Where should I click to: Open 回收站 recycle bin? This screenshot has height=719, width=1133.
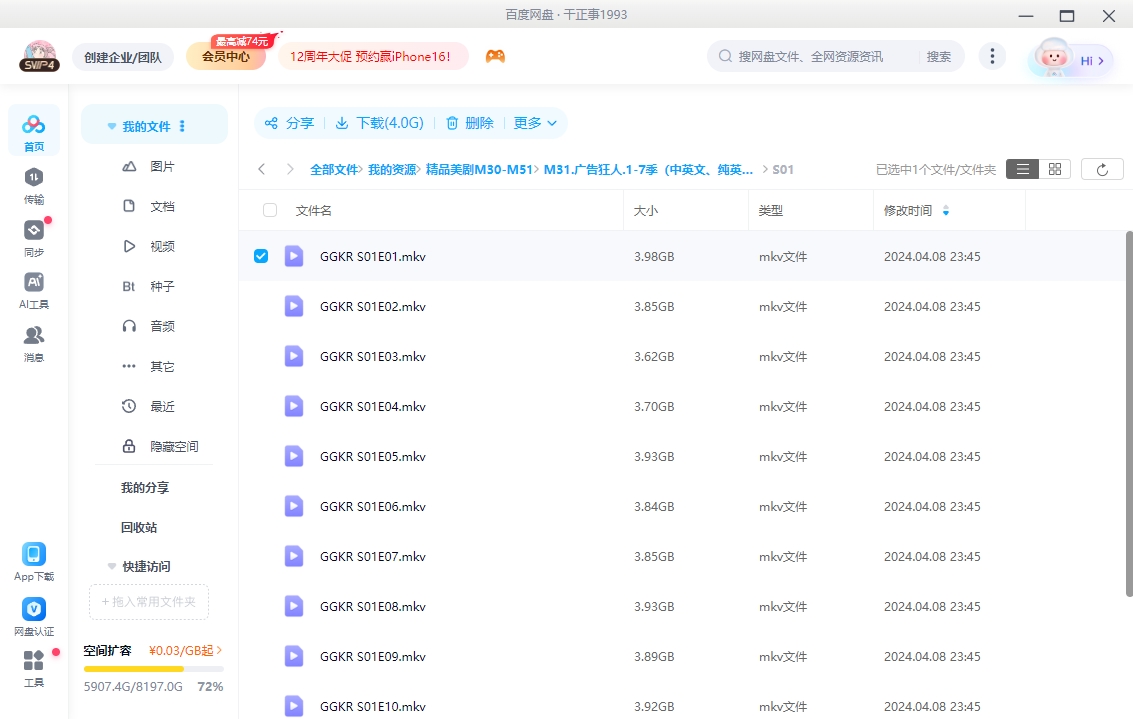[x=139, y=527]
